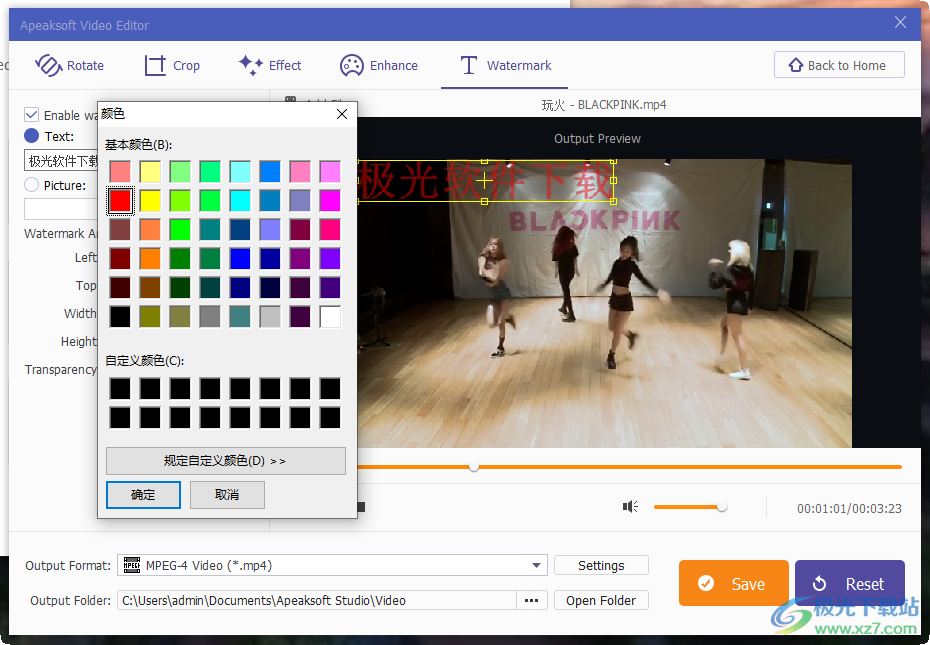930x645 pixels.
Task: Click the Rotate tab icon
Action: tap(49, 65)
